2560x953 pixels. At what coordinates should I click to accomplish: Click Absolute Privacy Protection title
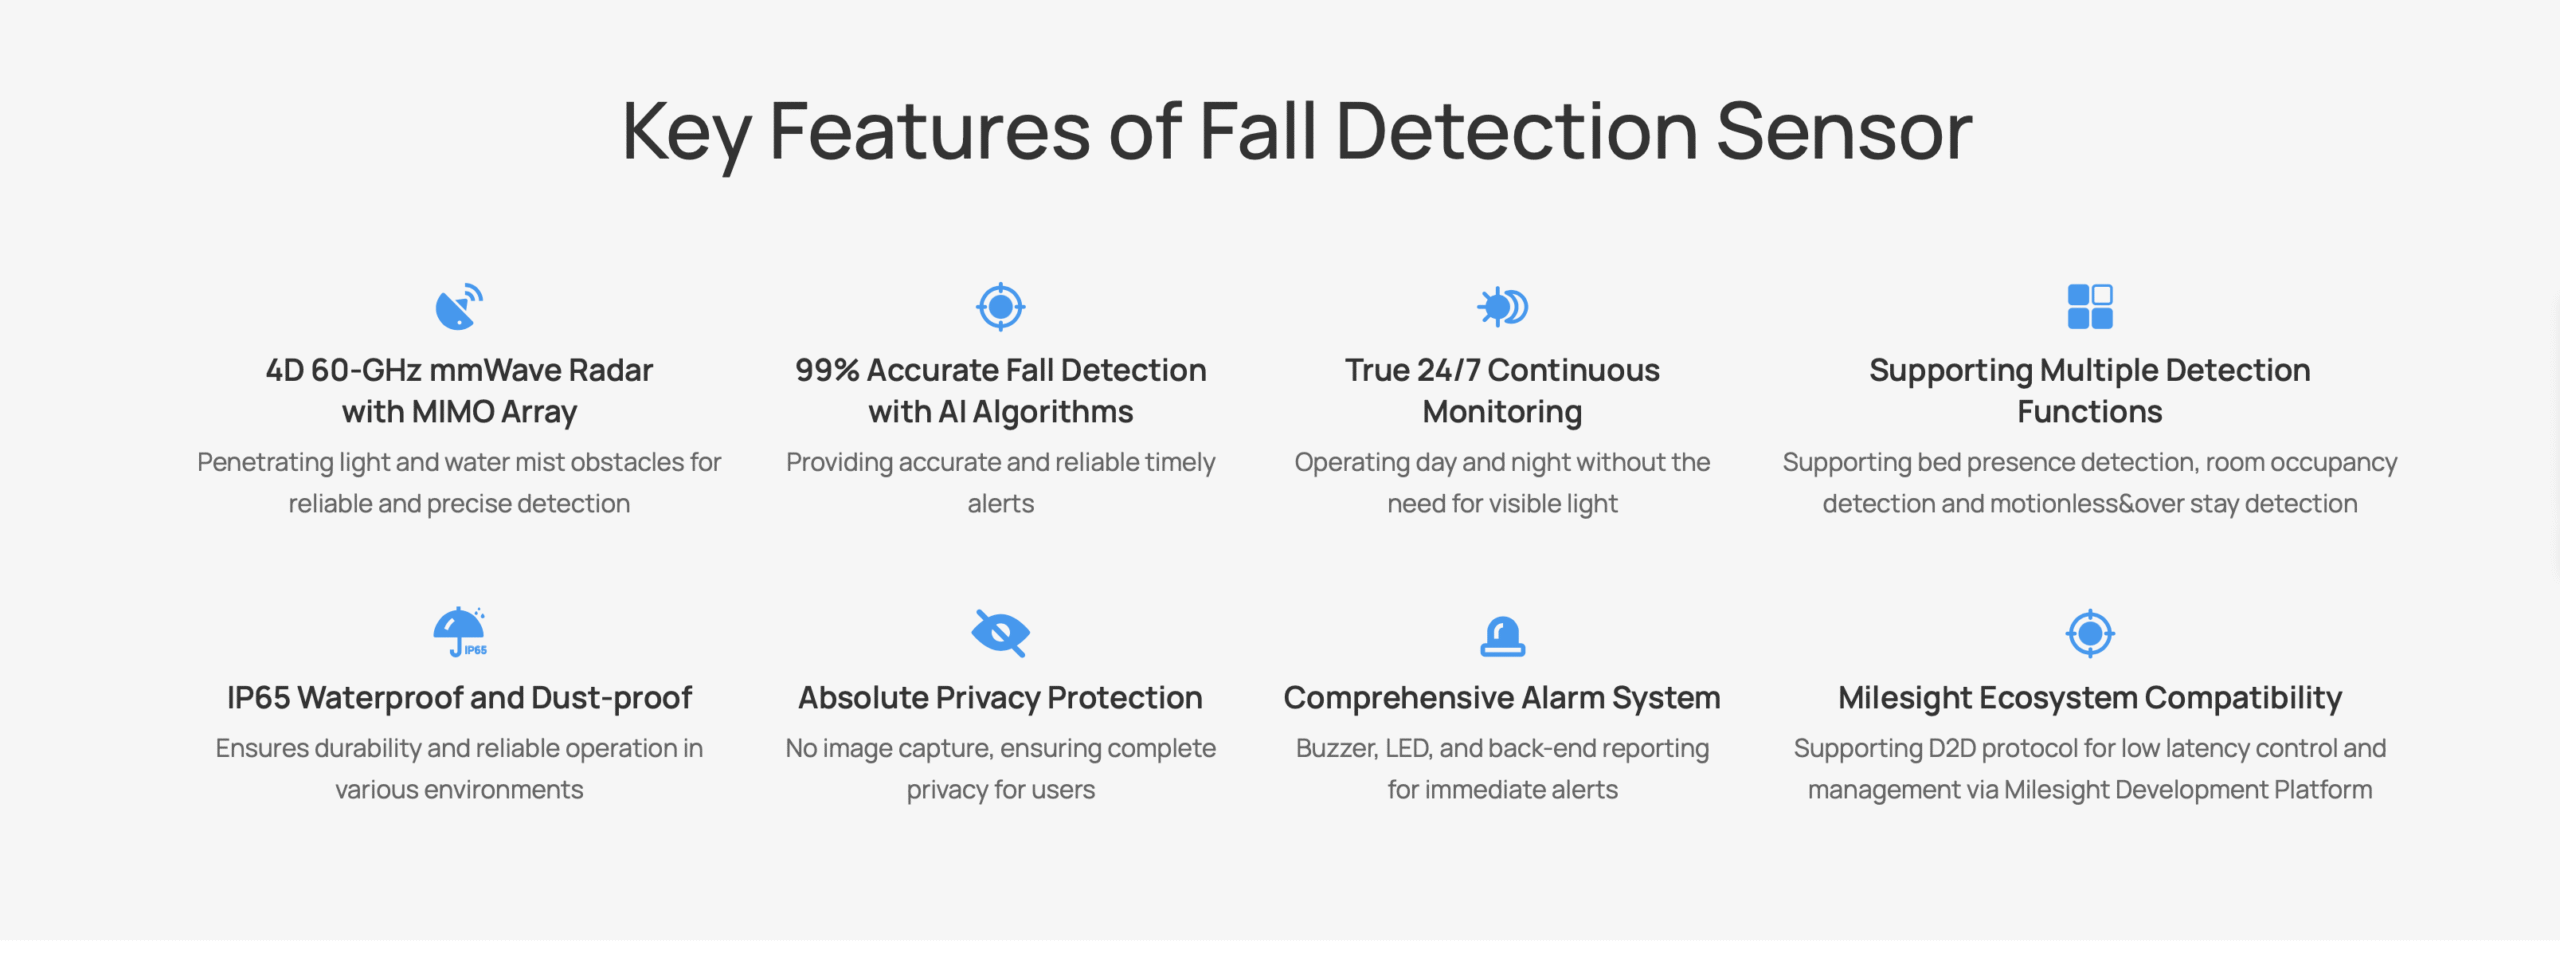1000,697
